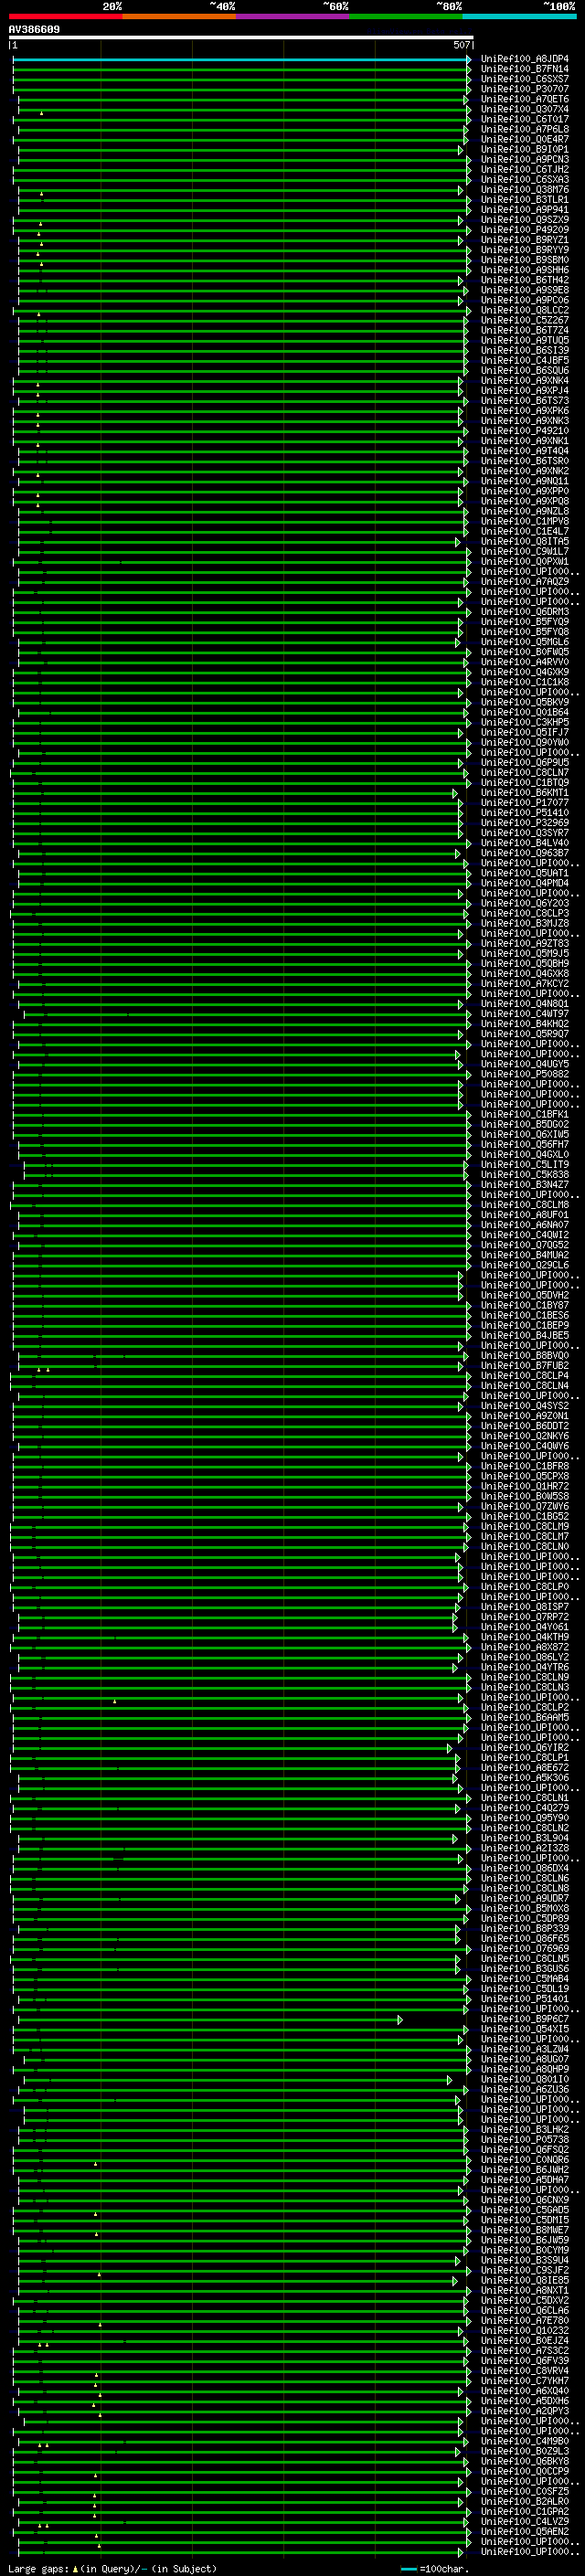The width and height of the screenshot is (585, 2576).
Task: Select the UniRef100_A8X872 label
Action: 525,1647
